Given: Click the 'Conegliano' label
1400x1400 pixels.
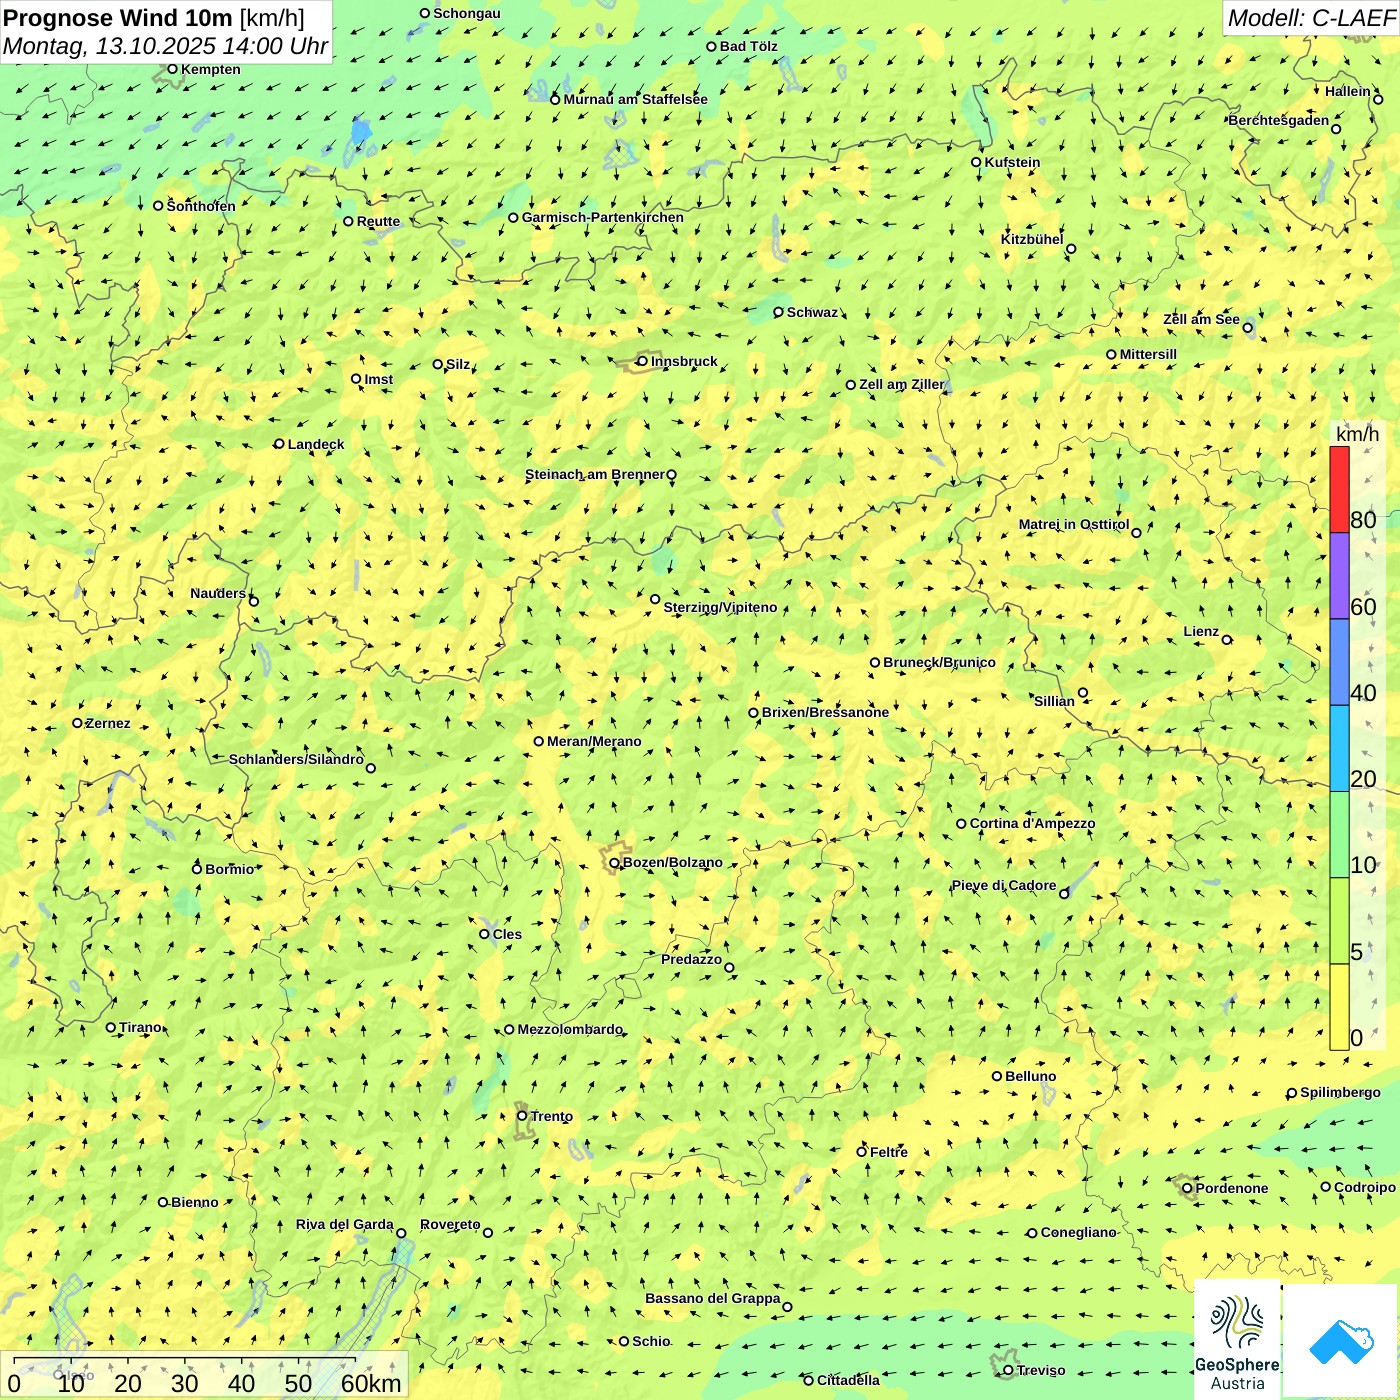Looking at the screenshot, I should click(x=1078, y=1232).
